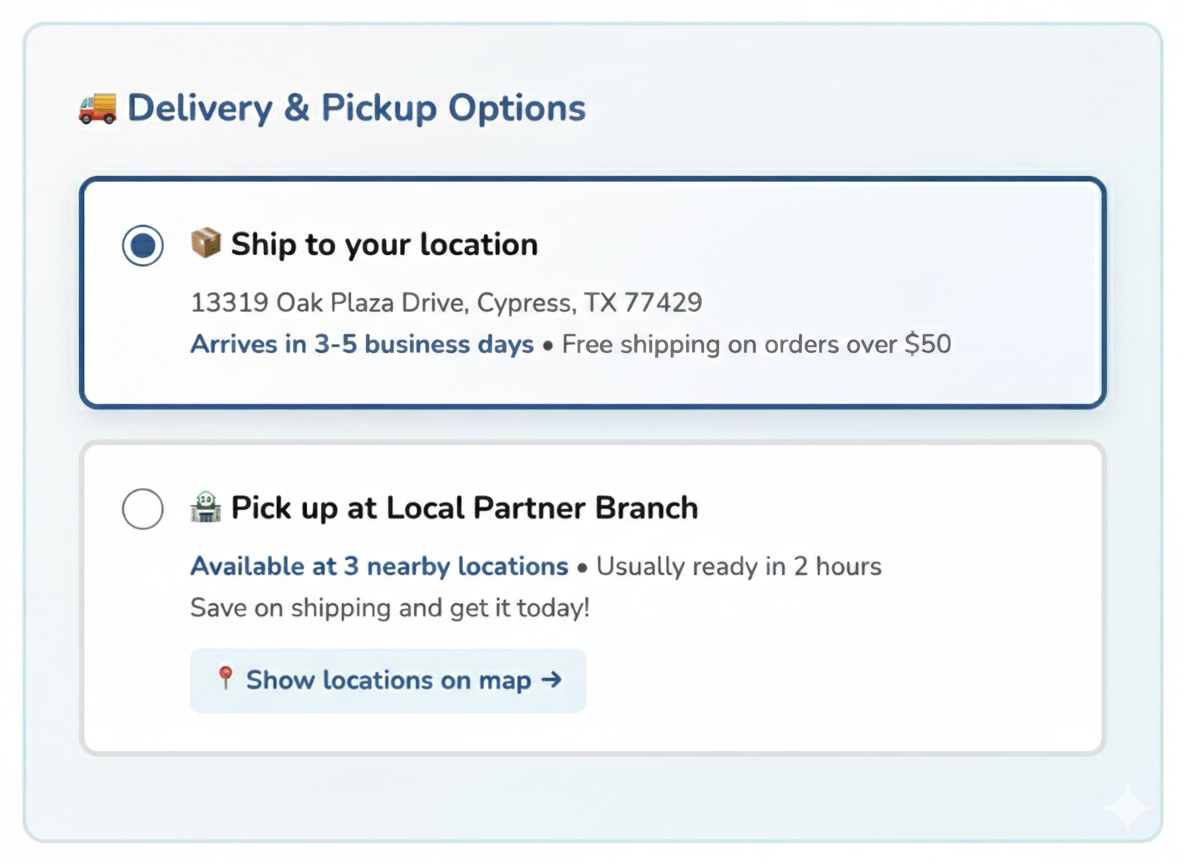
Task: Click the Usually ready in 2 hours text
Action: point(739,567)
